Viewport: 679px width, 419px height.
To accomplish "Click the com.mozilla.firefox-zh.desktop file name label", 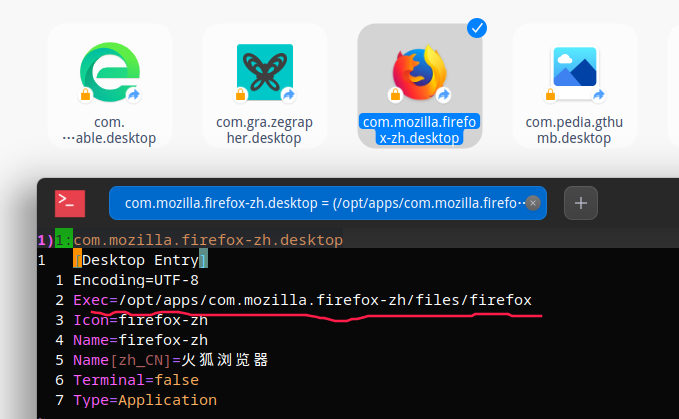I will (x=420, y=130).
